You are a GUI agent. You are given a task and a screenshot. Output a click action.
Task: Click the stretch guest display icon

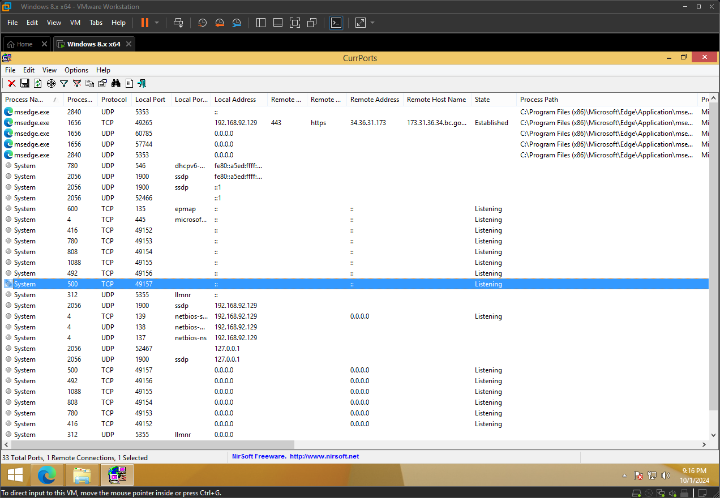point(360,22)
